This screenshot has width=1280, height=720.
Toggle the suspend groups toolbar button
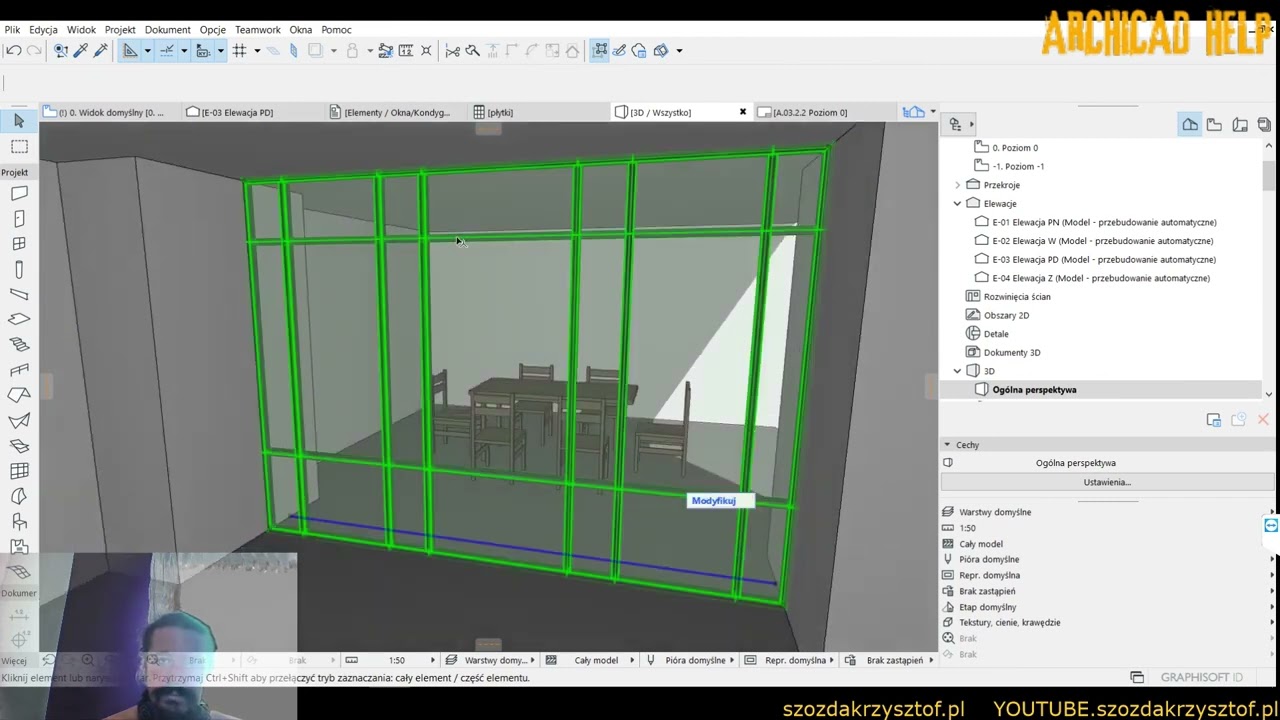pyautogui.click(x=600, y=51)
